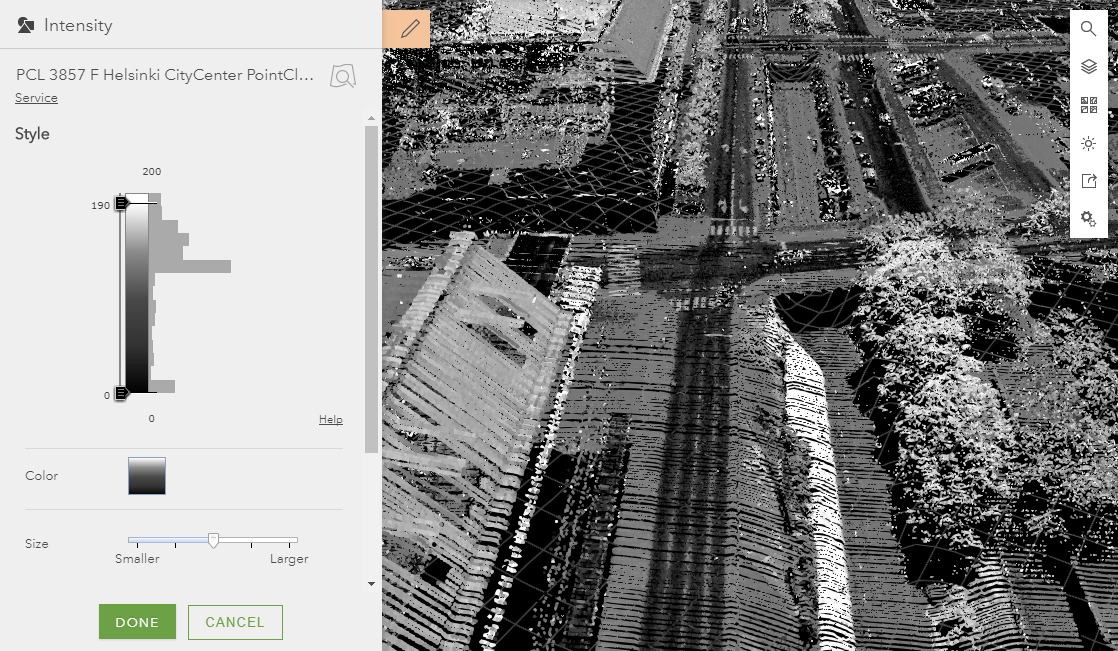Click the upper histogram handle at 190
Viewport: 1118px width, 651px height.
point(122,203)
